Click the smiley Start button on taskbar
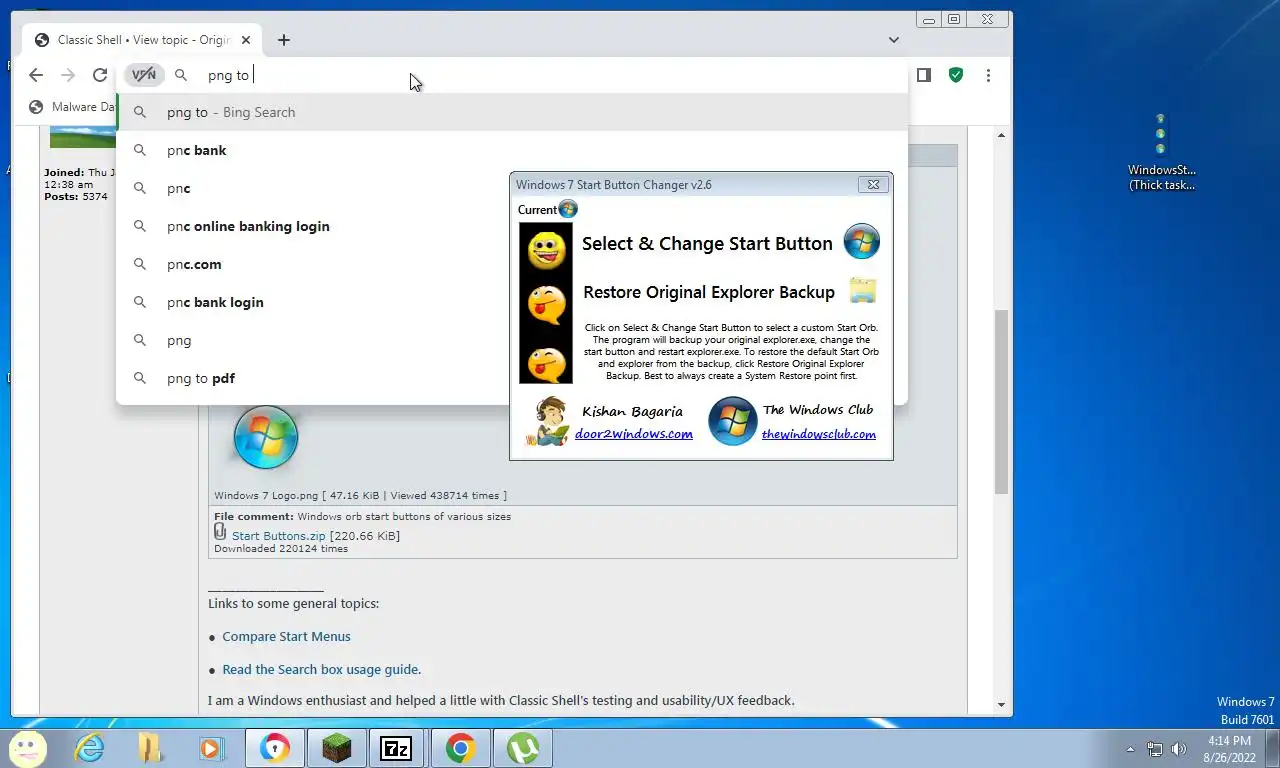 [x=27, y=748]
